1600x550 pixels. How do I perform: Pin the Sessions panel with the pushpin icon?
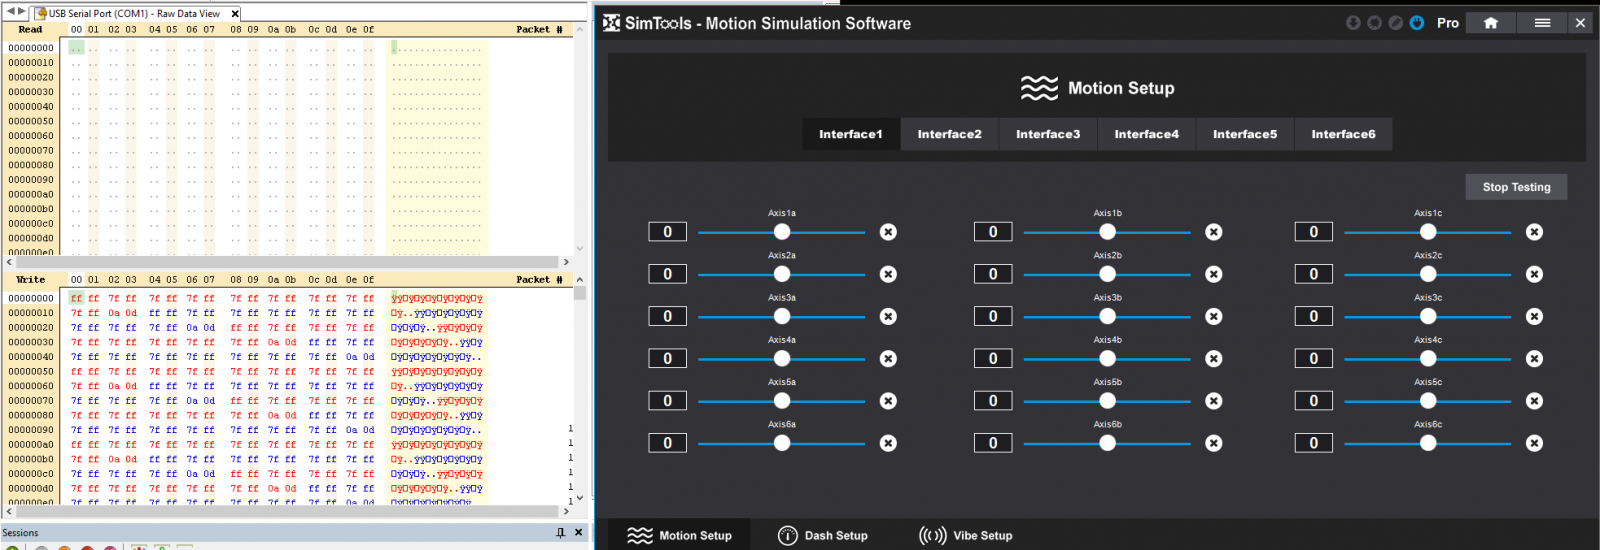pos(561,533)
